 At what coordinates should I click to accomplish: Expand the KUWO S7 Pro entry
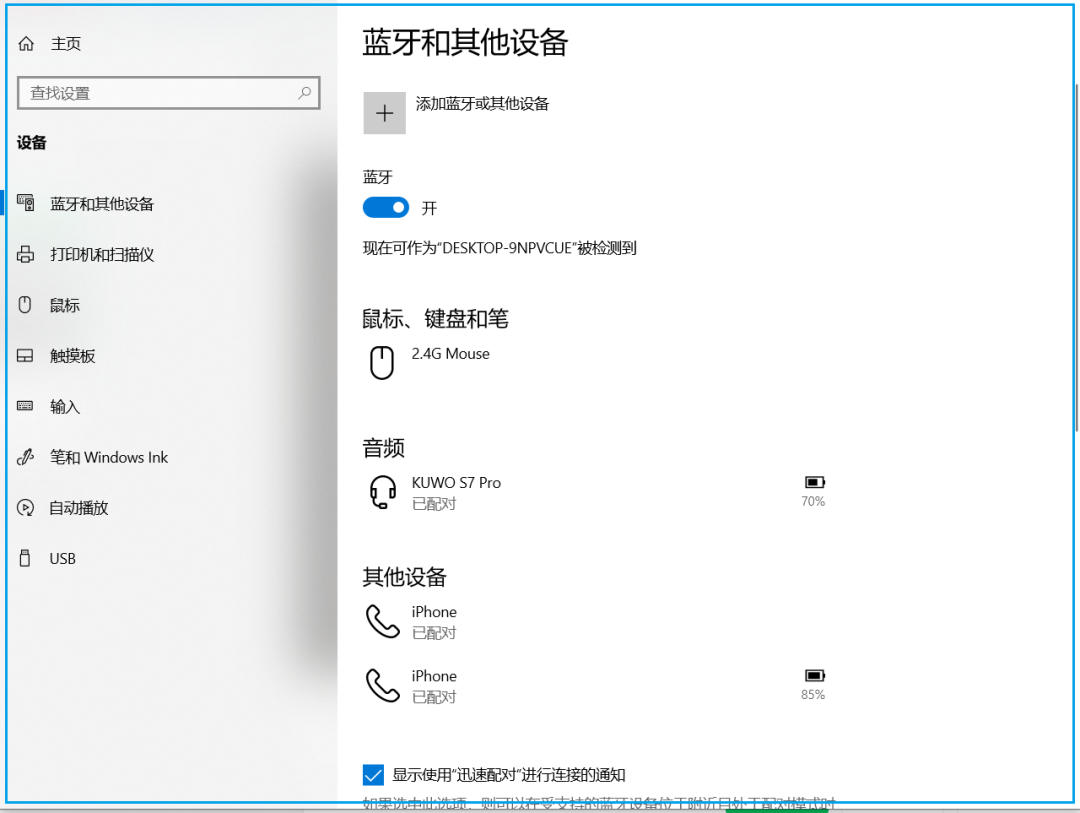(457, 491)
